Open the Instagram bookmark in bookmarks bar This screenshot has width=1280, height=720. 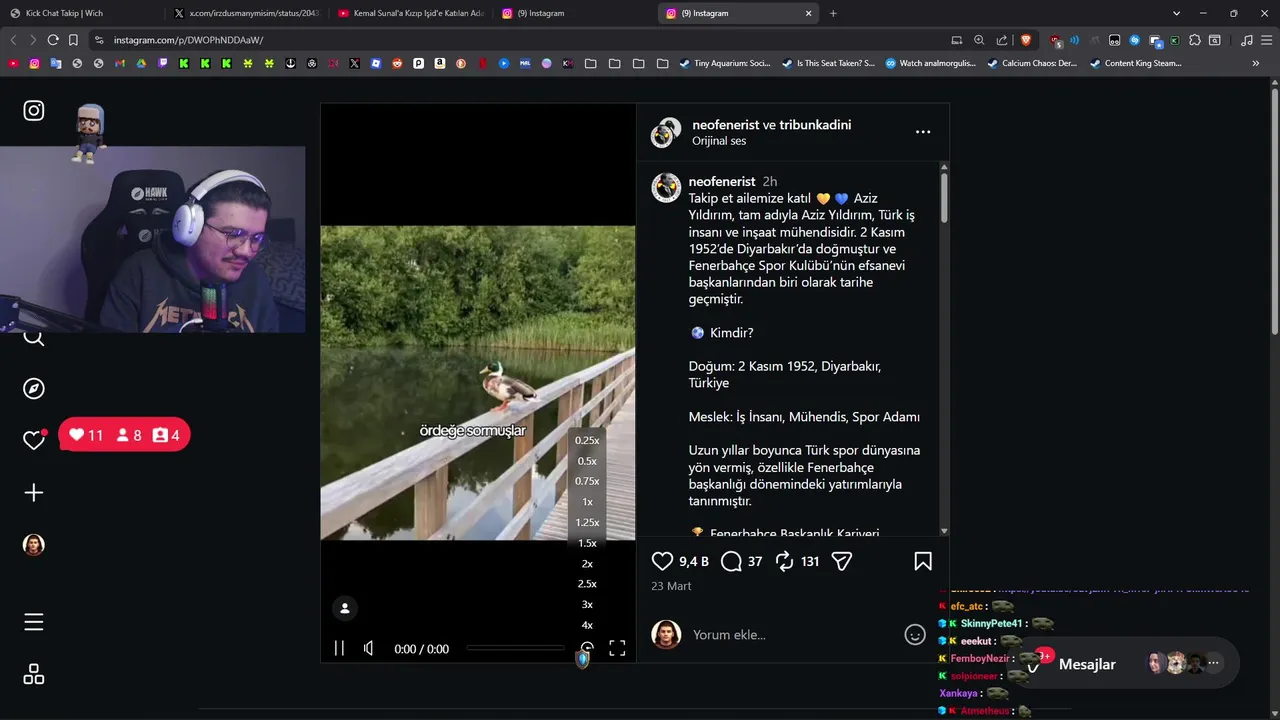34,63
